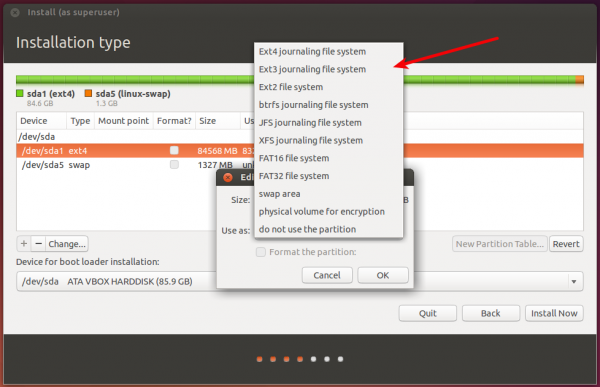Toggle Format checkbox for /dev/sda1
This screenshot has width=600, height=387.
coord(174,150)
